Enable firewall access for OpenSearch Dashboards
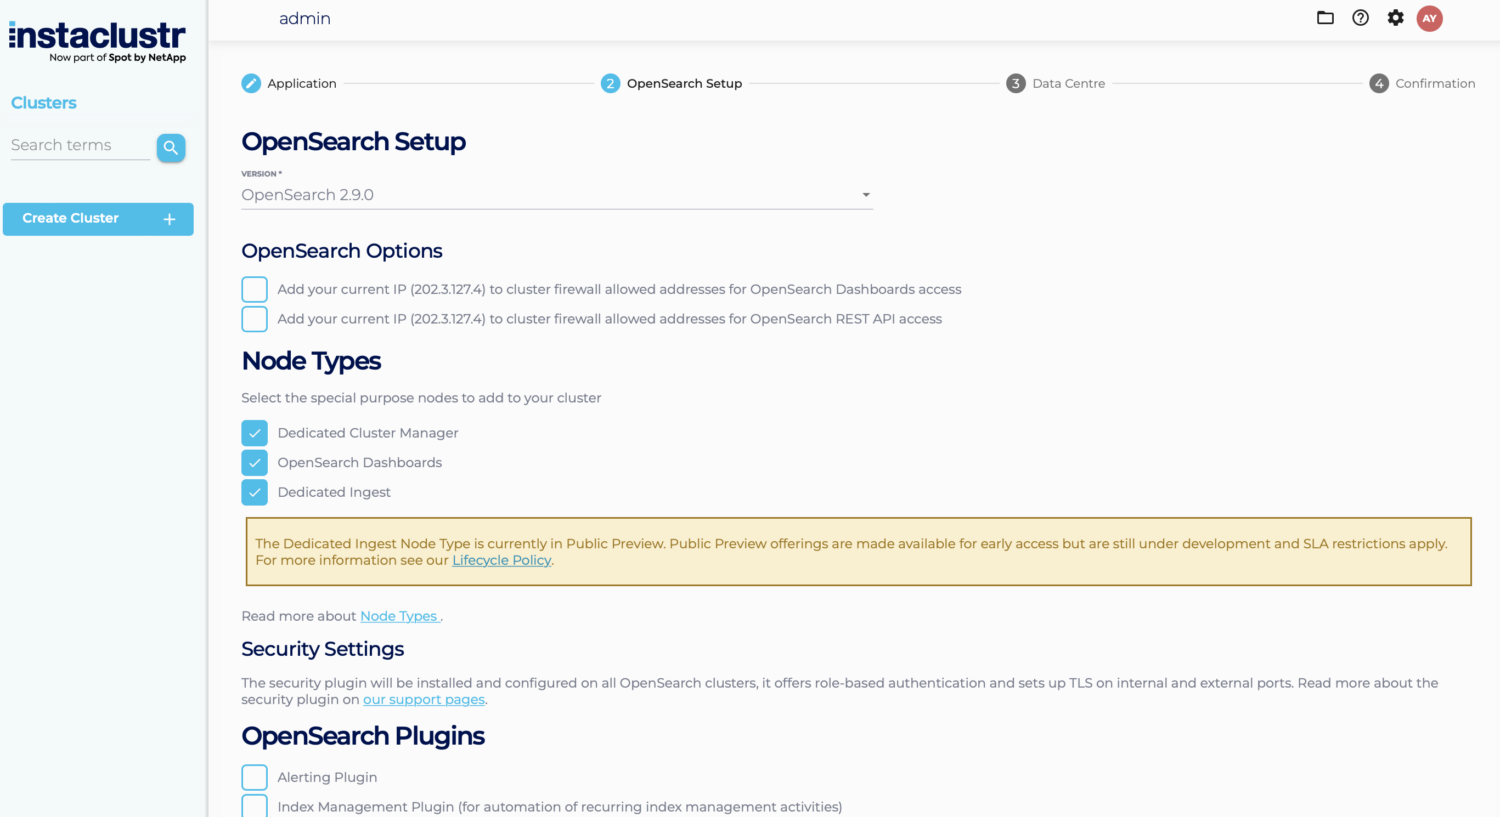Screen dimensions: 1500x817 click(254, 289)
